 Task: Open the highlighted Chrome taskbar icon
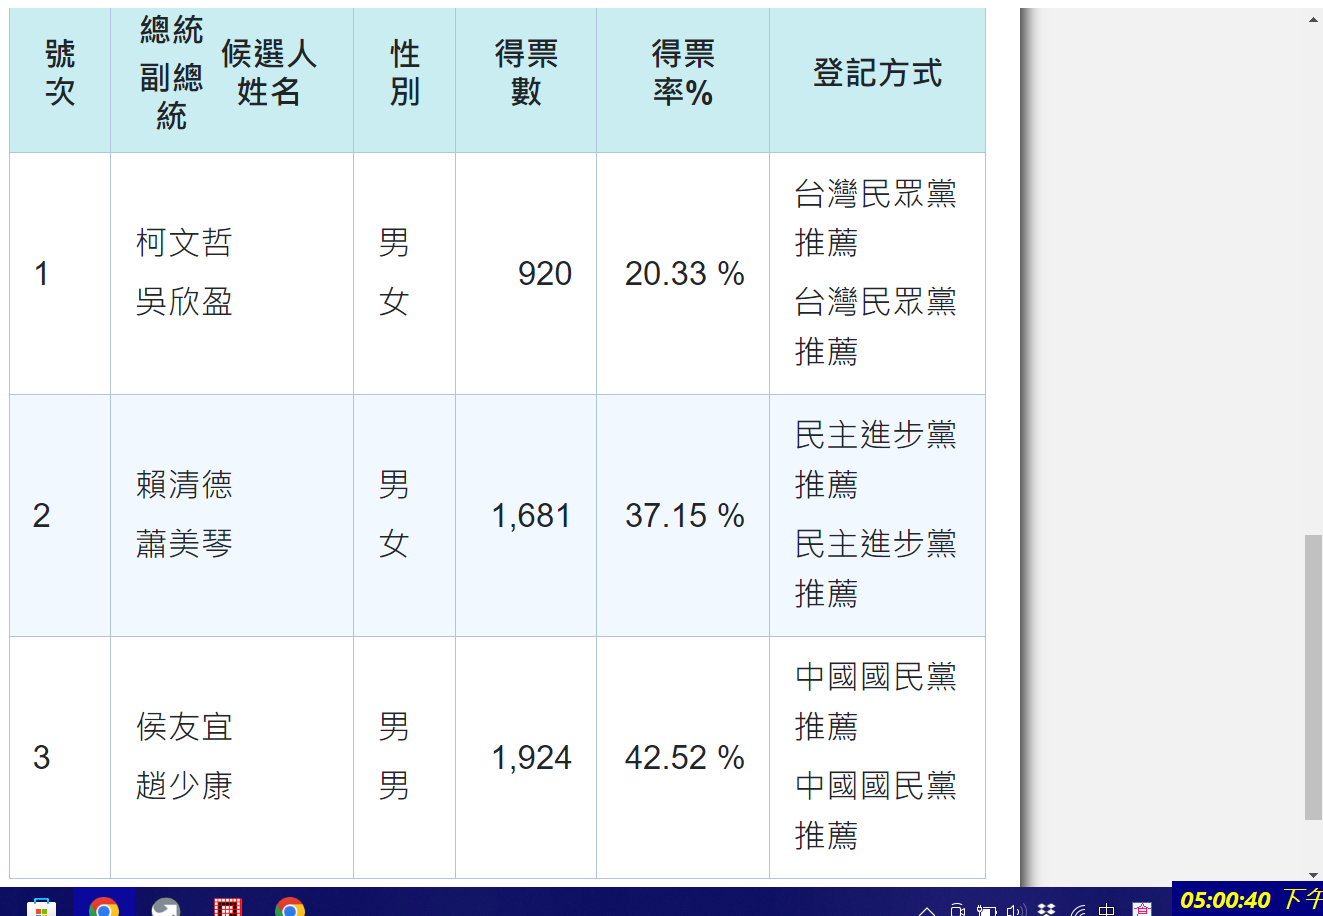tap(104, 906)
